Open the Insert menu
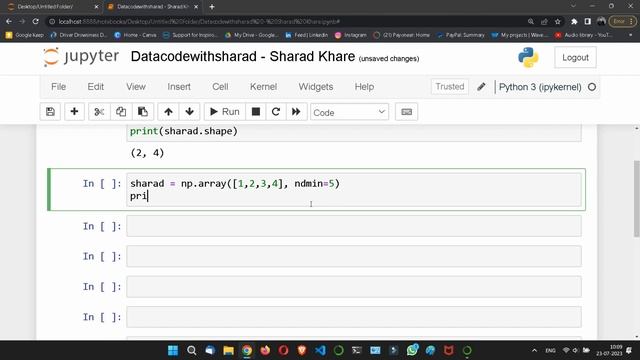Viewport: 640px width, 360px height. pyautogui.click(x=179, y=87)
